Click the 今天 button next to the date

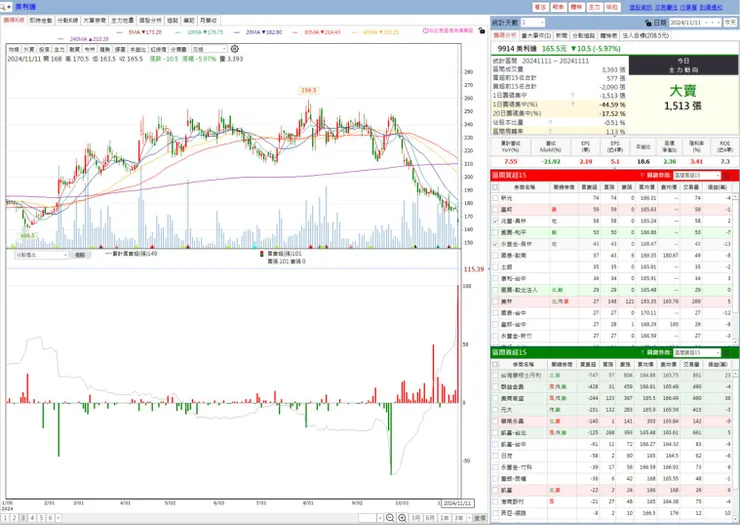(x=730, y=23)
